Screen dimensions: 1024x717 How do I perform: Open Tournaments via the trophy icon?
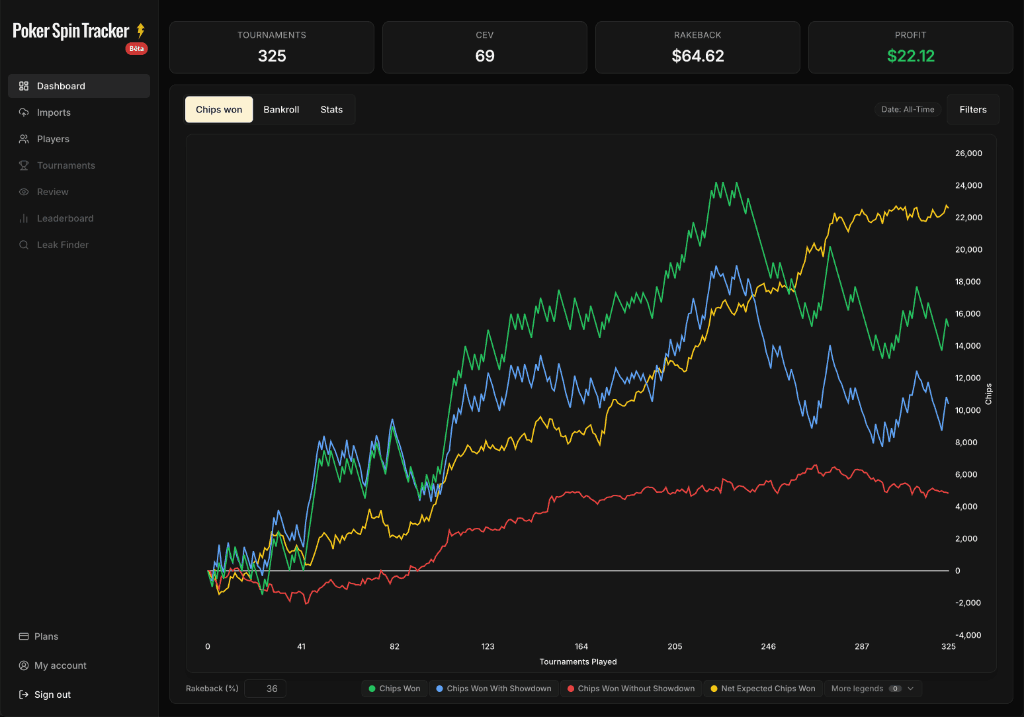pos(24,165)
